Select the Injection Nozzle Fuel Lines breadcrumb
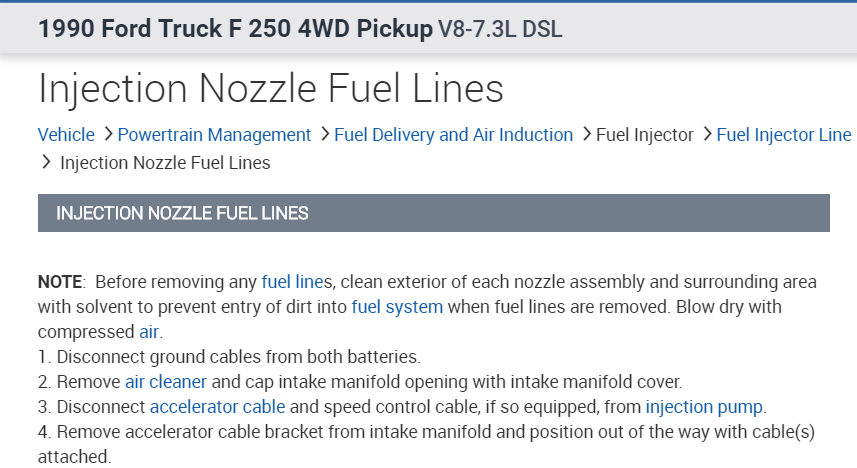This screenshot has height=468, width=857. click(165, 162)
